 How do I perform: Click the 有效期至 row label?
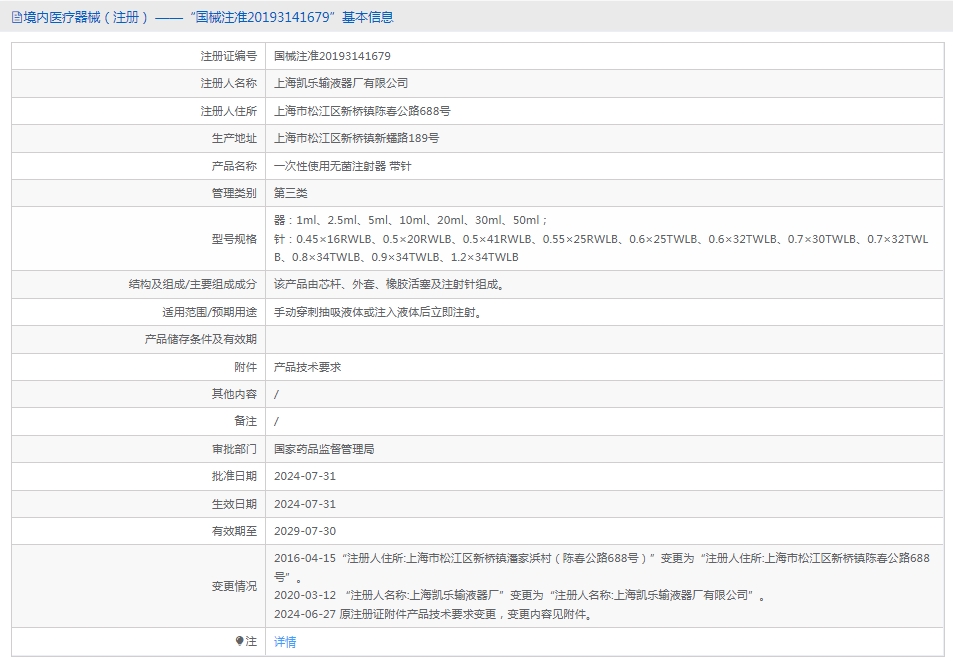(234, 531)
